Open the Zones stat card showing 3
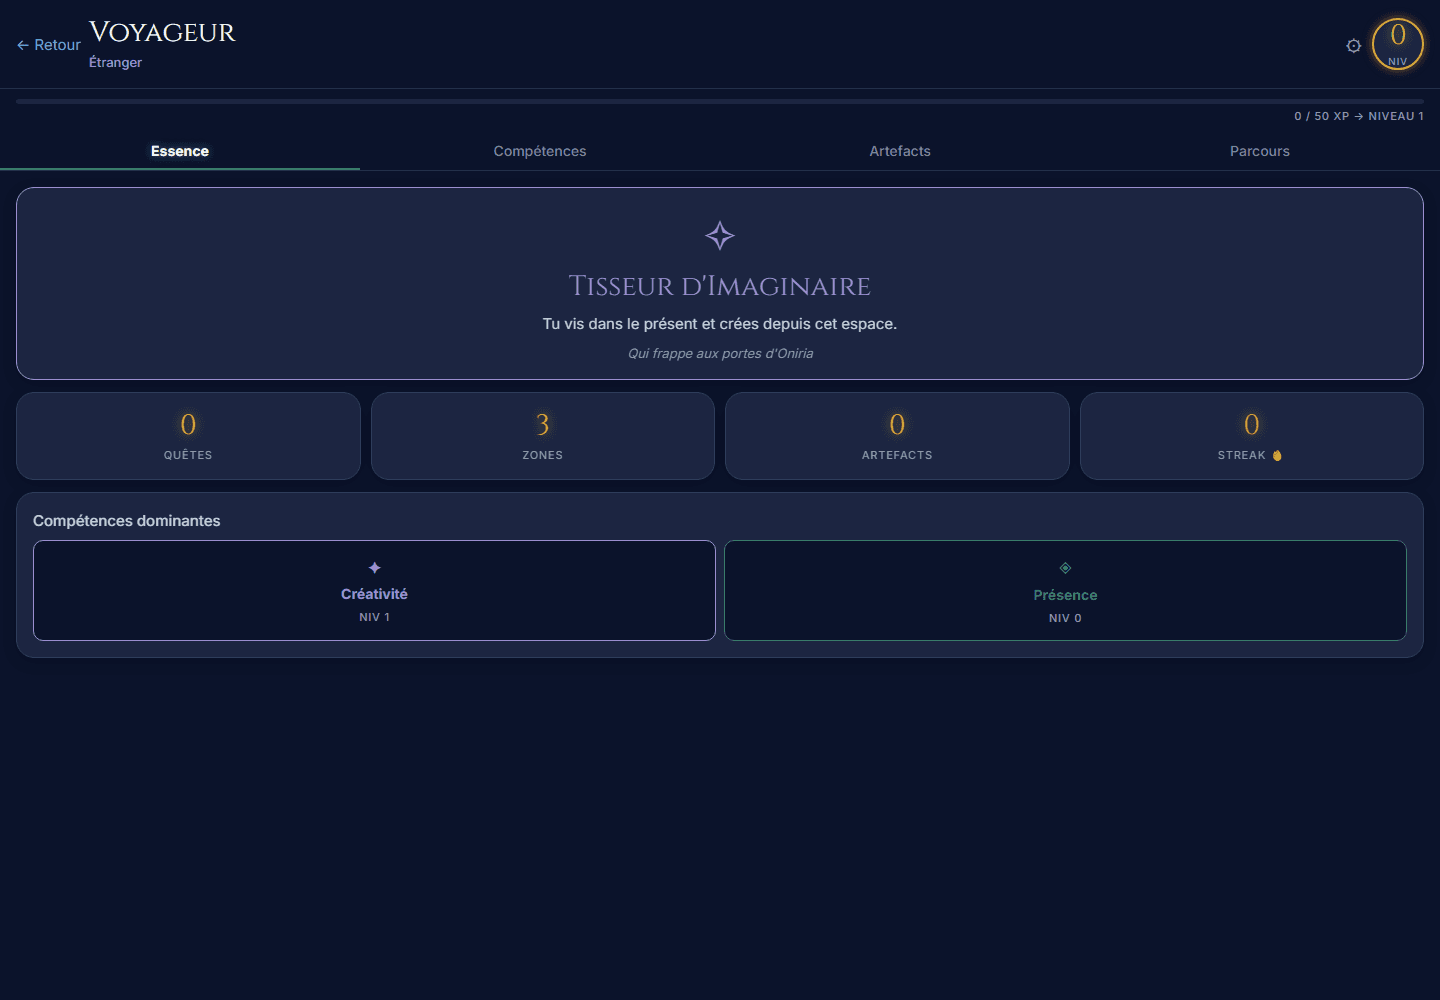Screen dimensions: 1440x1000 pyautogui.click(x=543, y=436)
